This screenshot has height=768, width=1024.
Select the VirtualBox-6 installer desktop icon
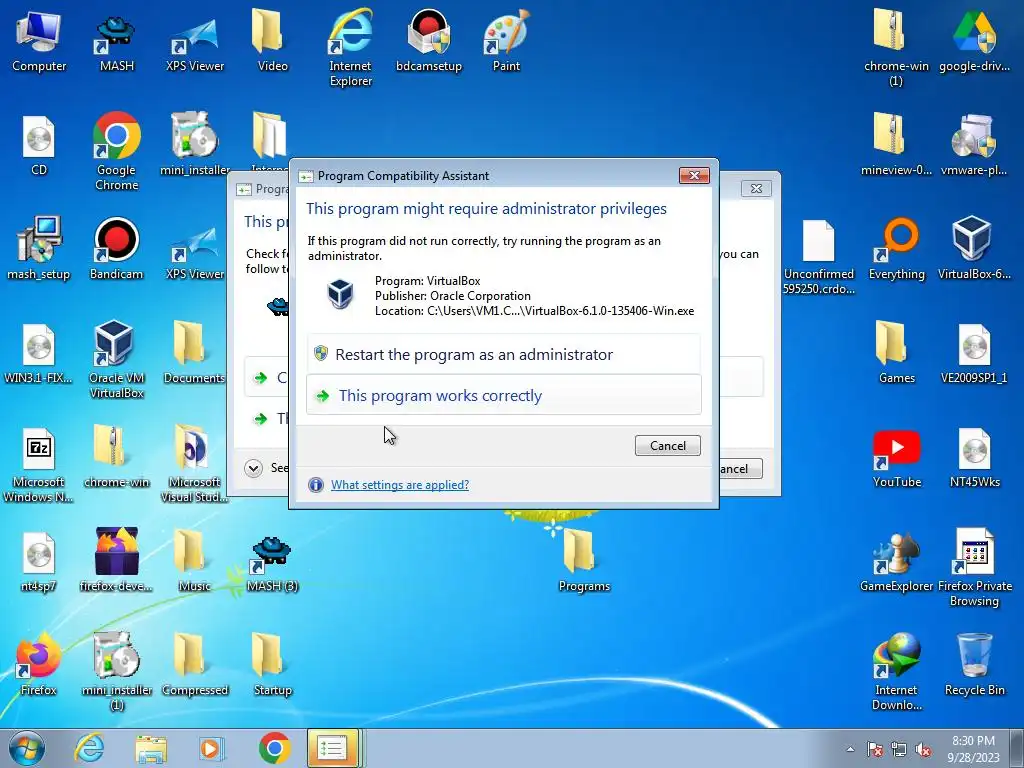click(974, 249)
